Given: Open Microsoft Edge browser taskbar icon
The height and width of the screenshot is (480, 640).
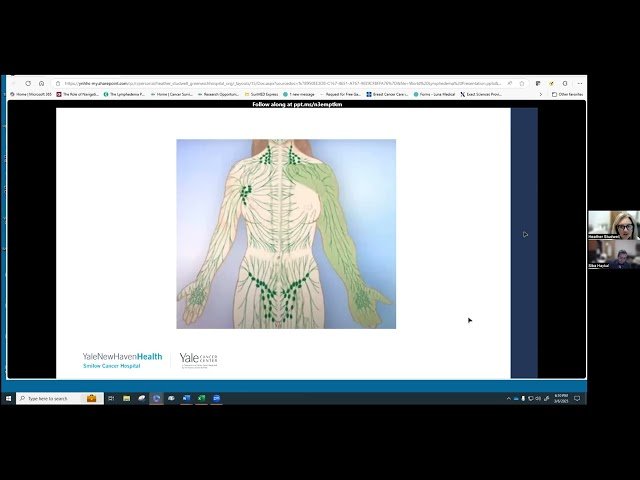Looking at the screenshot, I should pos(156,398).
